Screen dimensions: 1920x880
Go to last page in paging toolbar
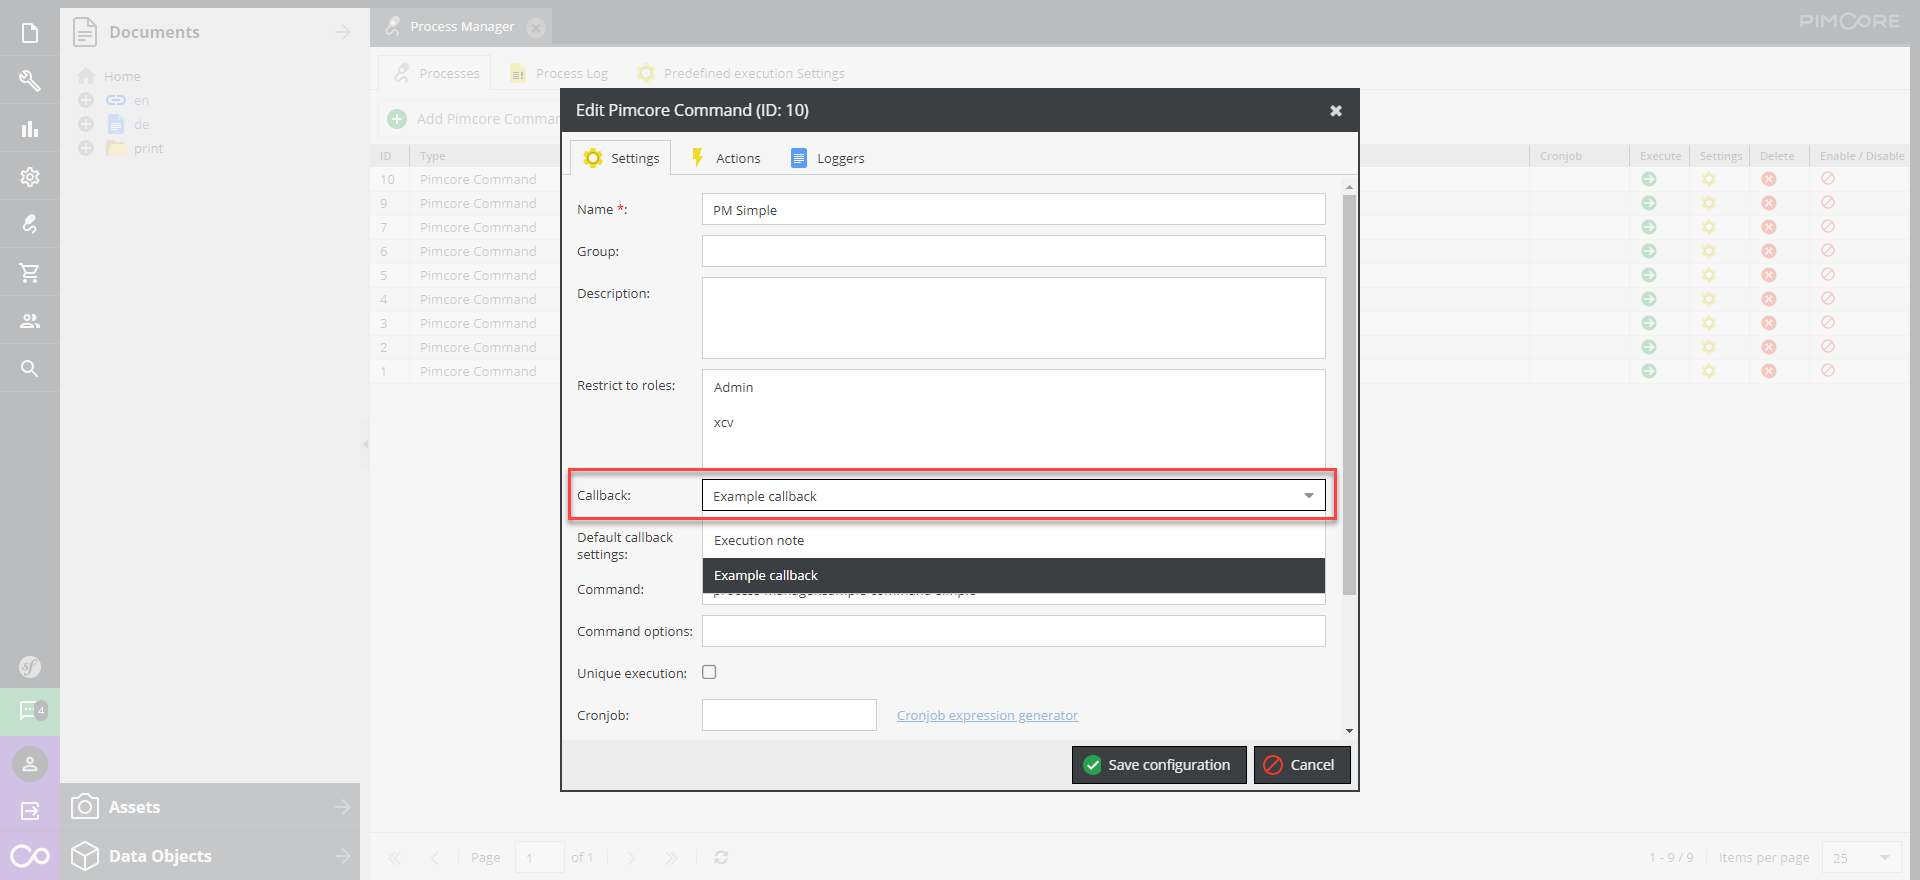click(x=671, y=857)
